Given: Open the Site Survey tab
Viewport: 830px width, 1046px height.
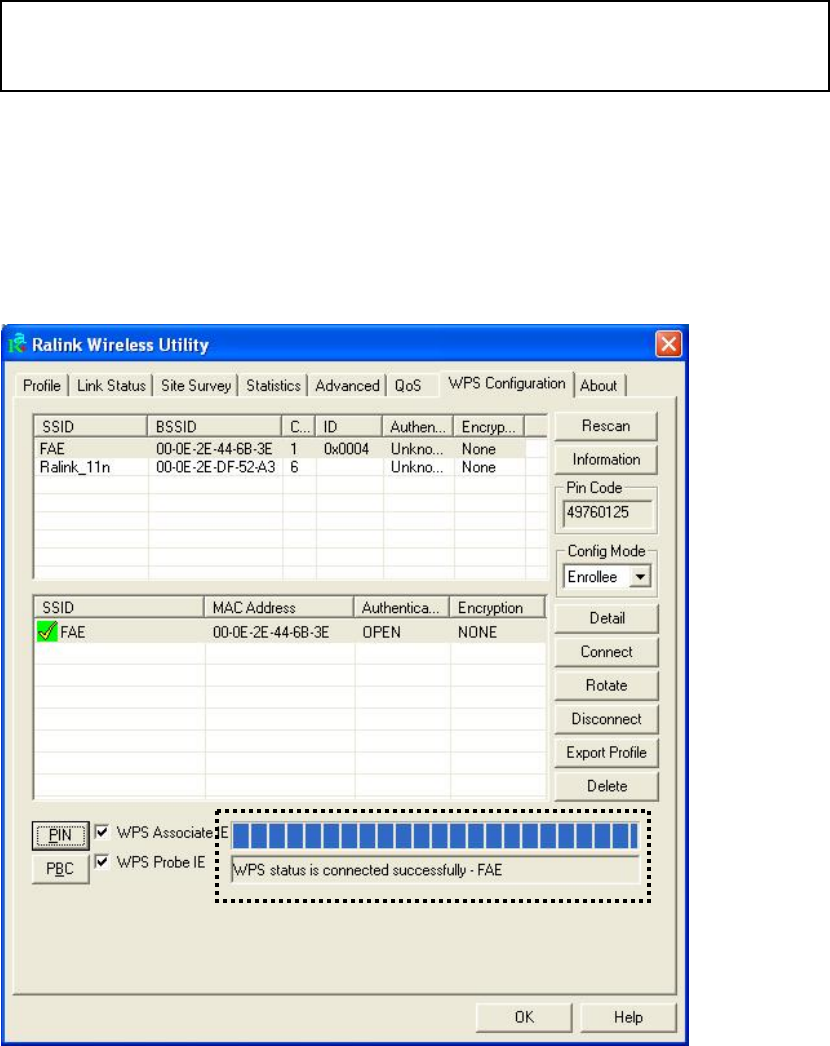Looking at the screenshot, I should coord(195,386).
